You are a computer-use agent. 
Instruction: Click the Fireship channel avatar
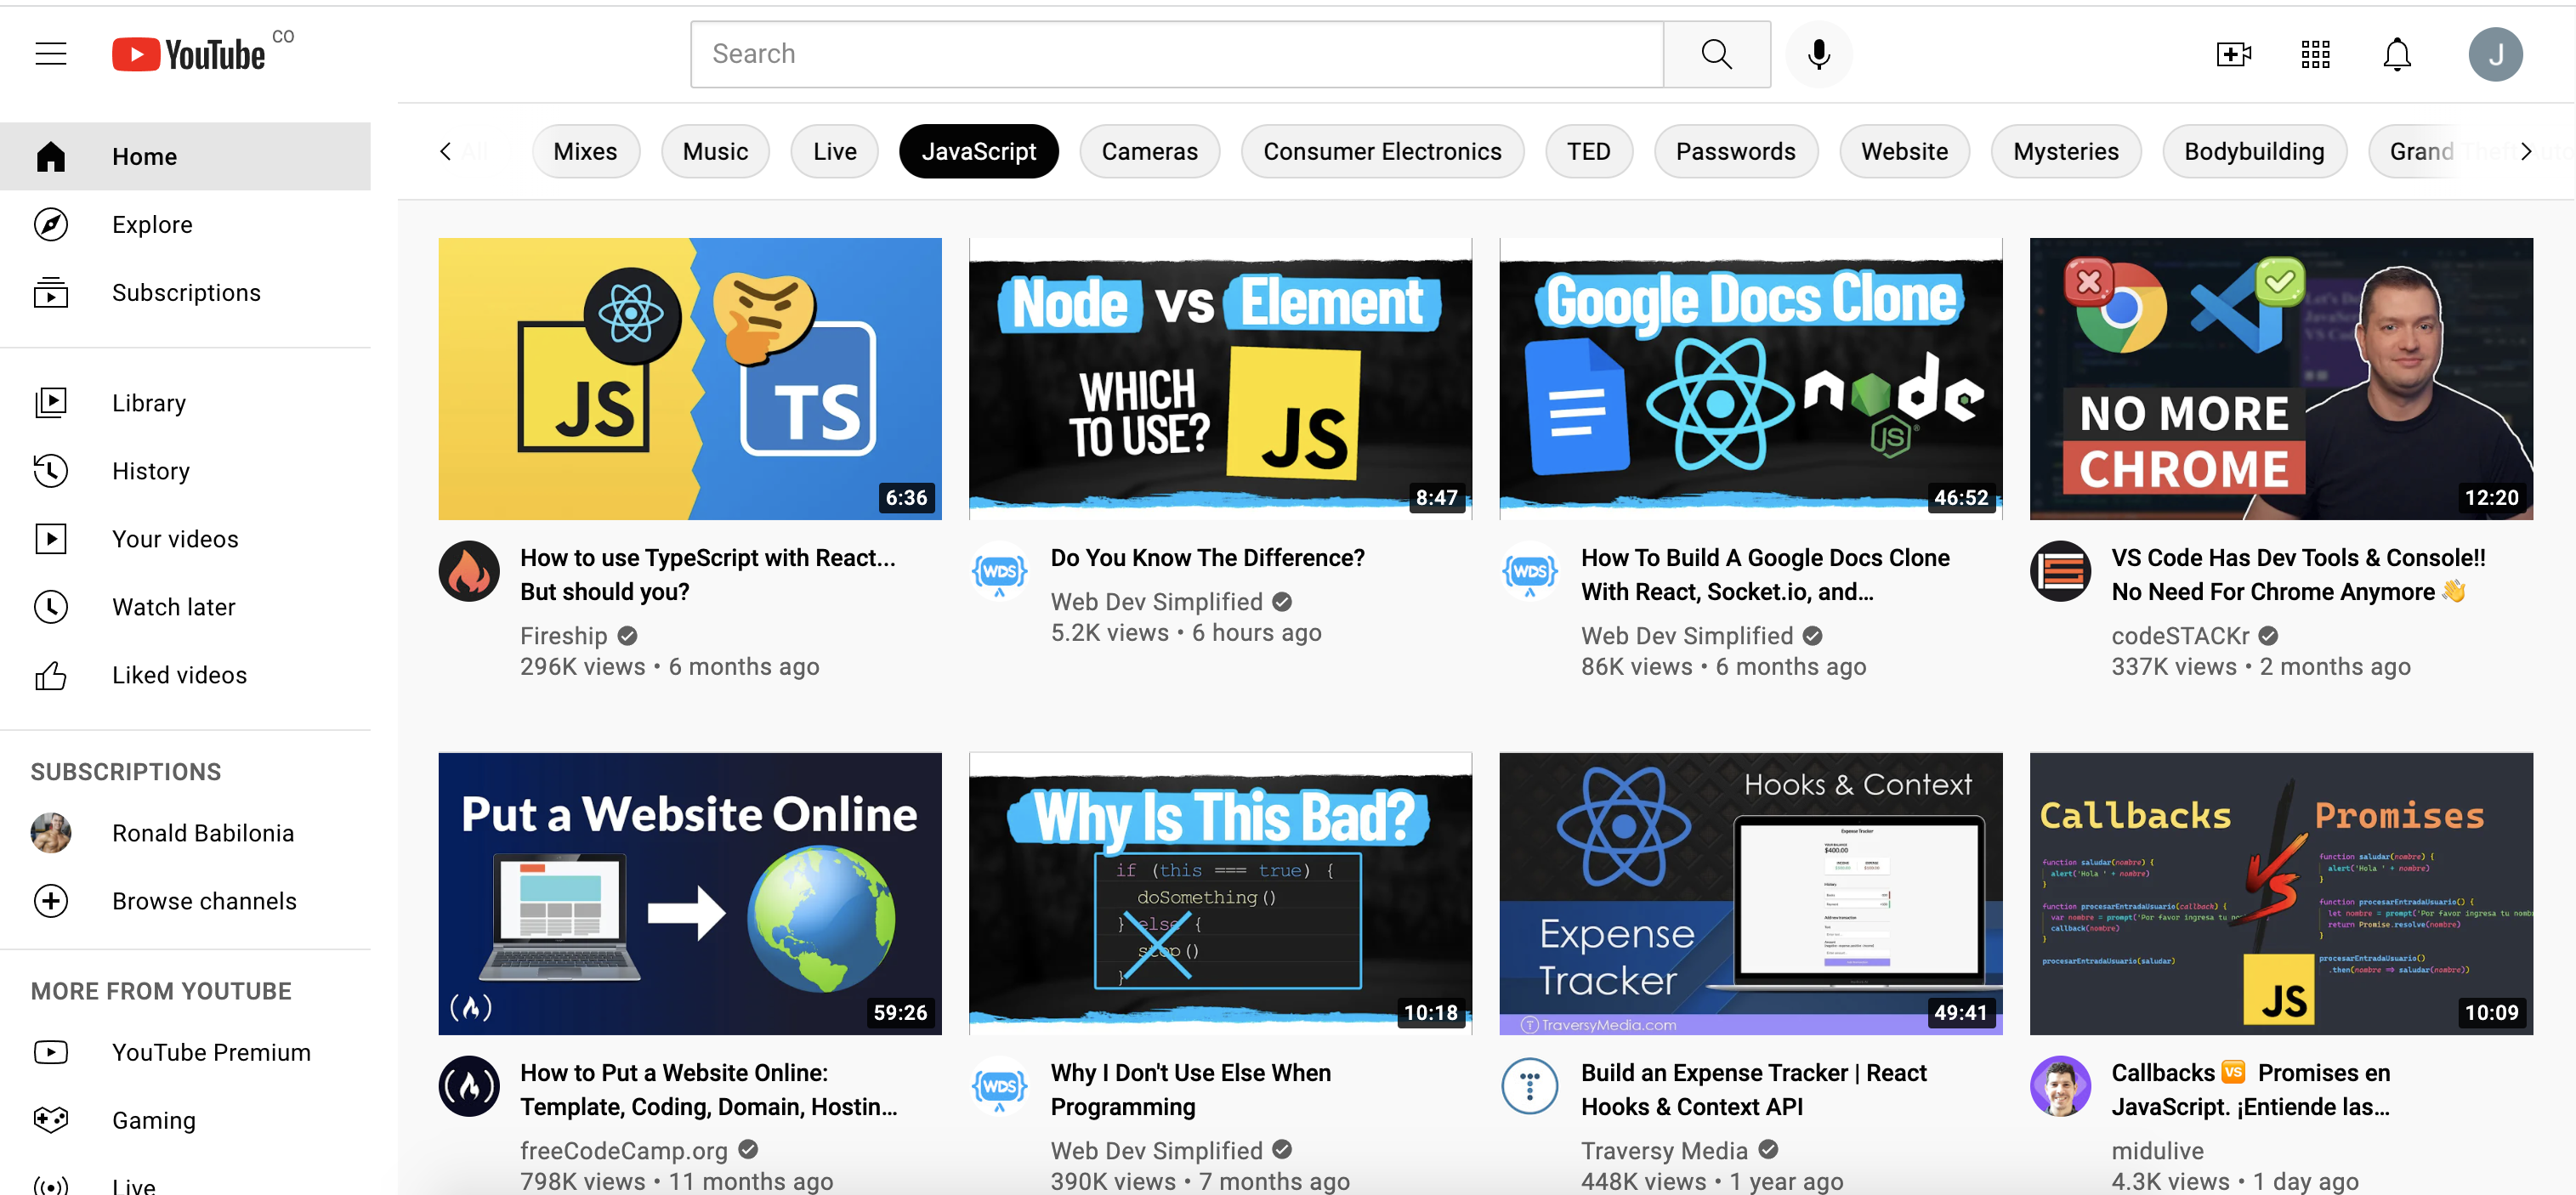(x=469, y=572)
